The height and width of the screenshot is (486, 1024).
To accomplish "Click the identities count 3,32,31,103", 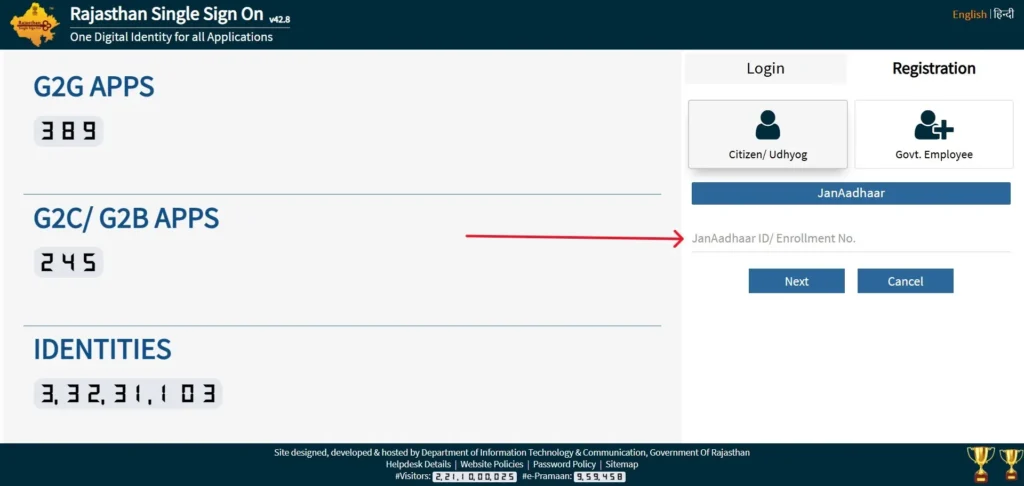I will coord(128,394).
